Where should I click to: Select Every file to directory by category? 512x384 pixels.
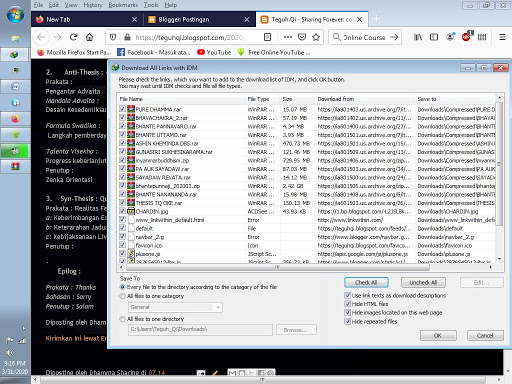(122, 287)
